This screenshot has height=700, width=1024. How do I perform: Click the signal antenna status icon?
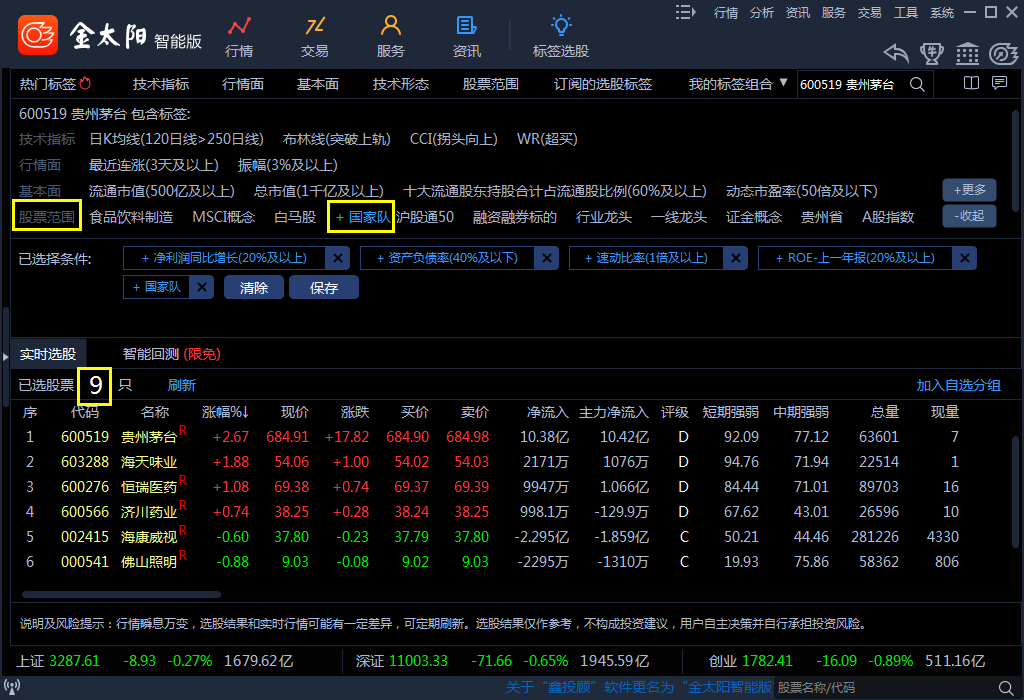click(12, 687)
